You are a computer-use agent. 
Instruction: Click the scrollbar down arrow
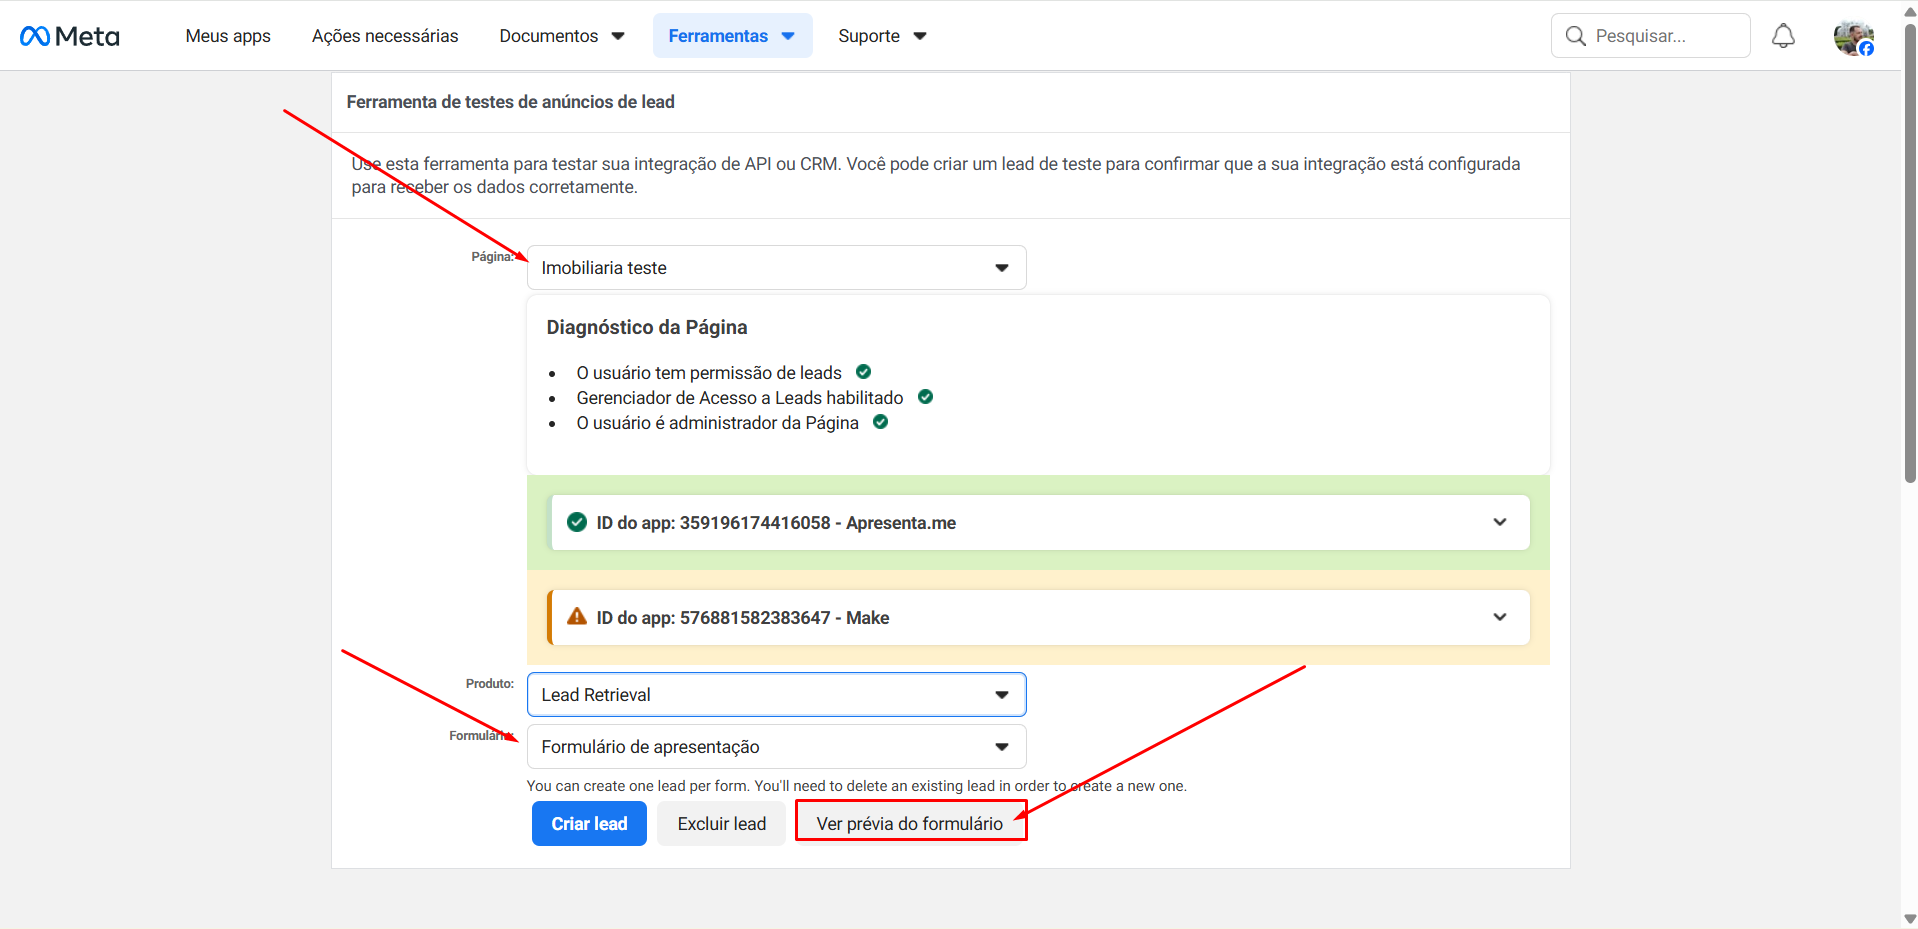(1910, 919)
